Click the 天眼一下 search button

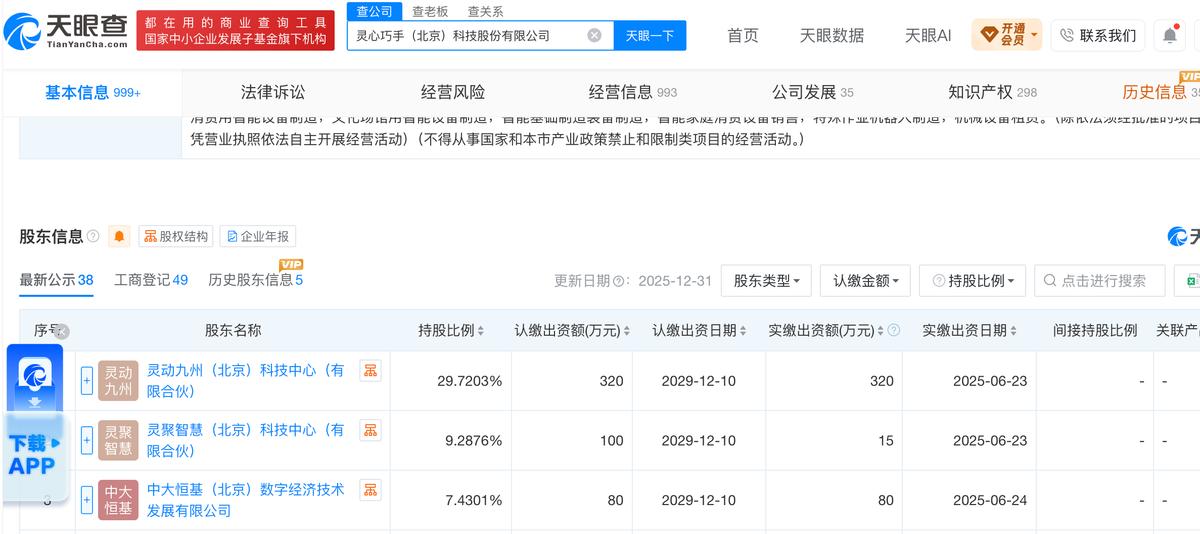[x=650, y=35]
